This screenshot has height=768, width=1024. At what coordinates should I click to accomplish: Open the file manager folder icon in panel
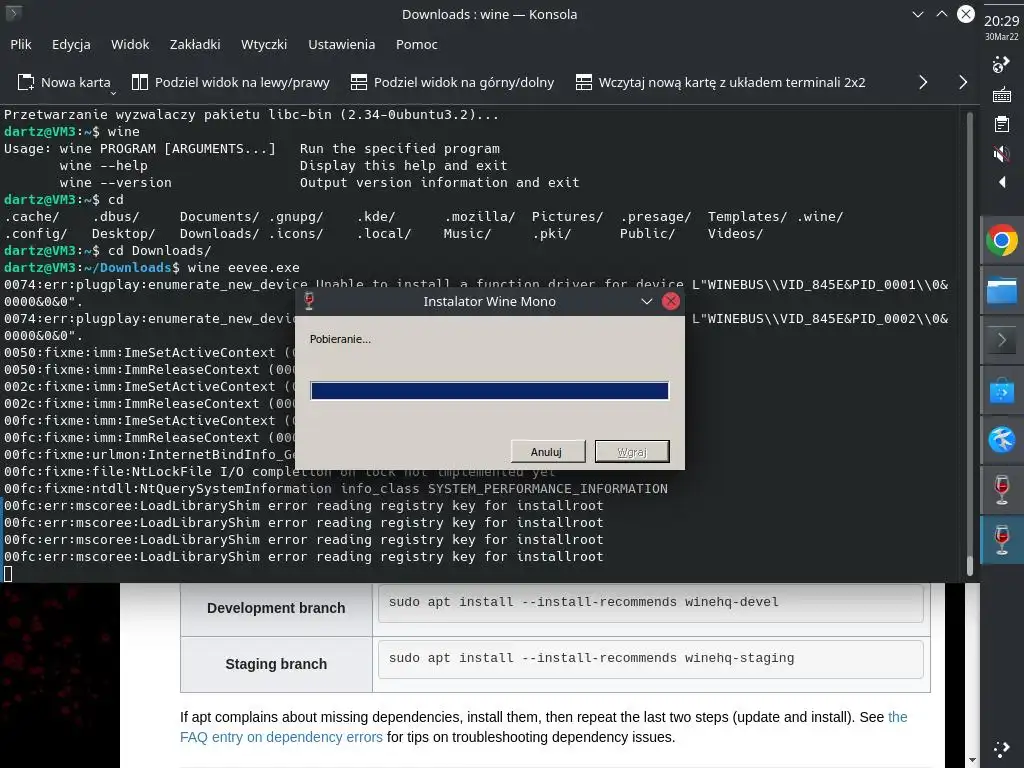(1002, 291)
